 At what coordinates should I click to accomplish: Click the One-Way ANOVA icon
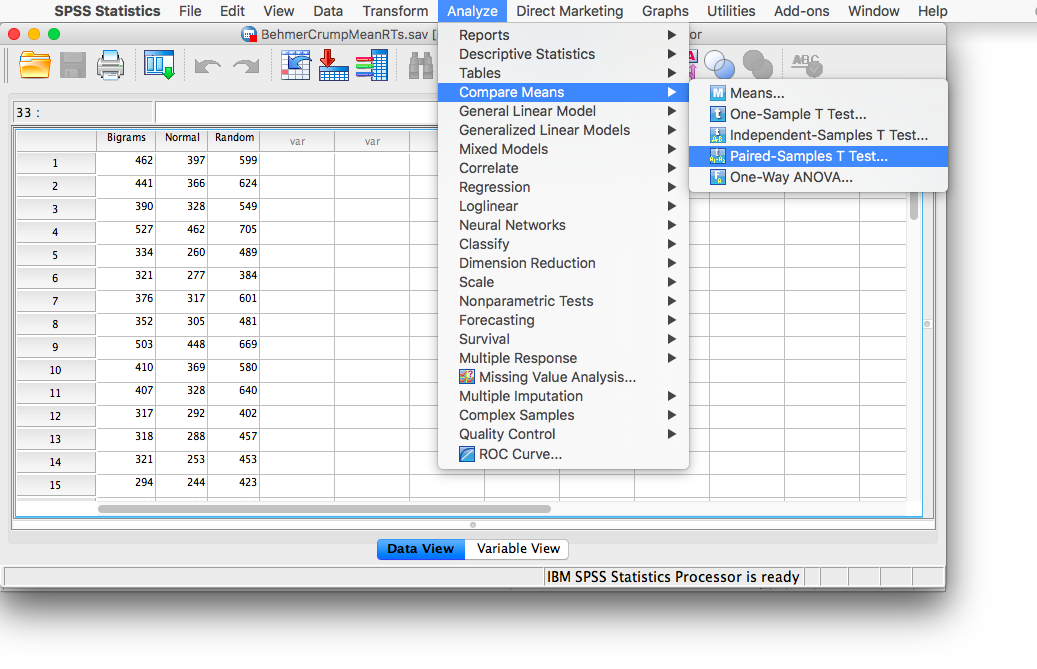718,177
